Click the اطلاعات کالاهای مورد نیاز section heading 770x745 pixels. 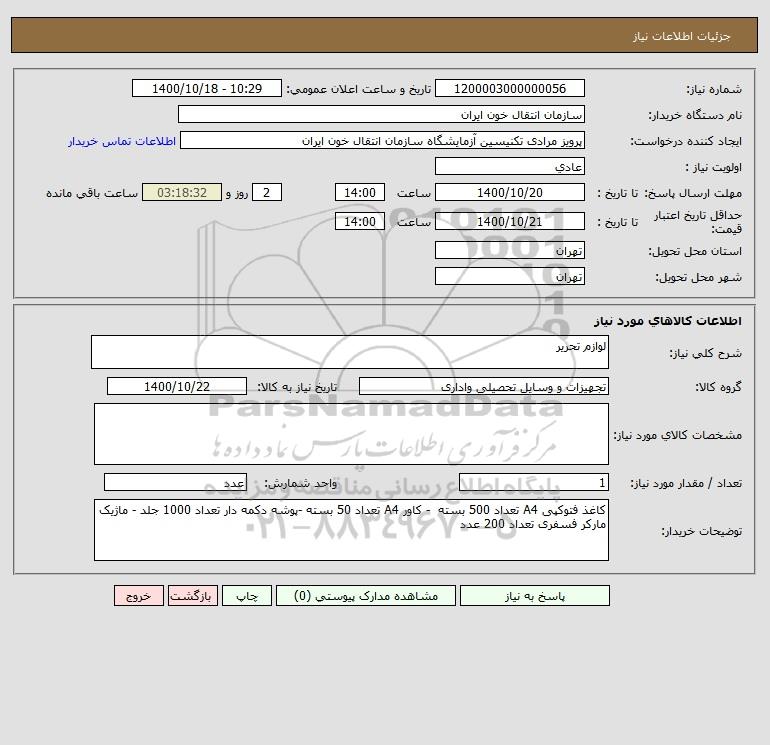tap(667, 321)
